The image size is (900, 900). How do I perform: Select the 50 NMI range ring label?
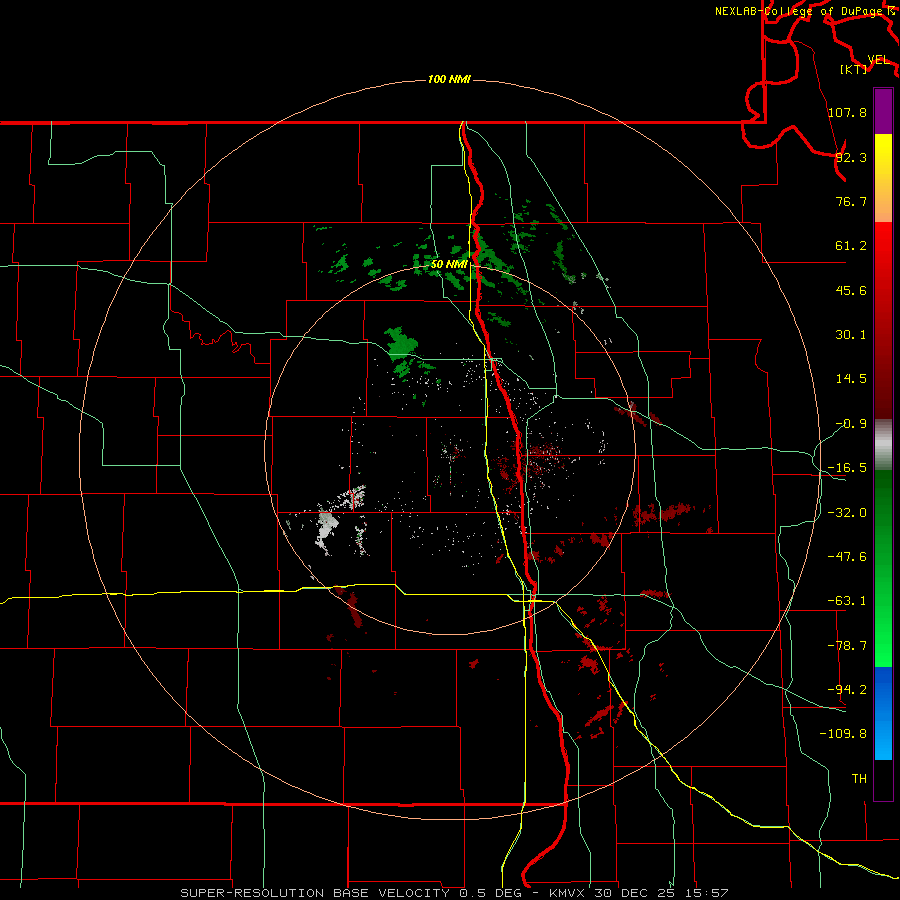coord(449,264)
